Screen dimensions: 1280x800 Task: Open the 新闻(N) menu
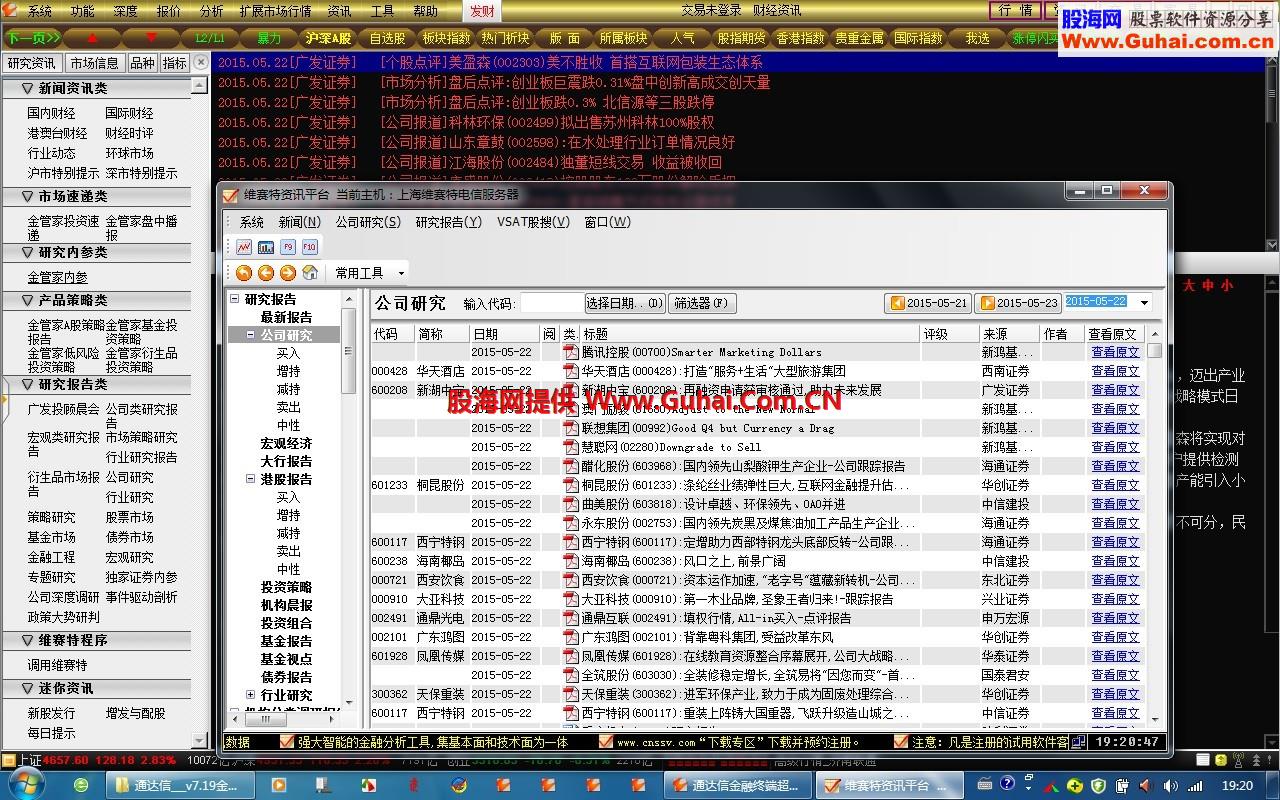click(x=300, y=222)
